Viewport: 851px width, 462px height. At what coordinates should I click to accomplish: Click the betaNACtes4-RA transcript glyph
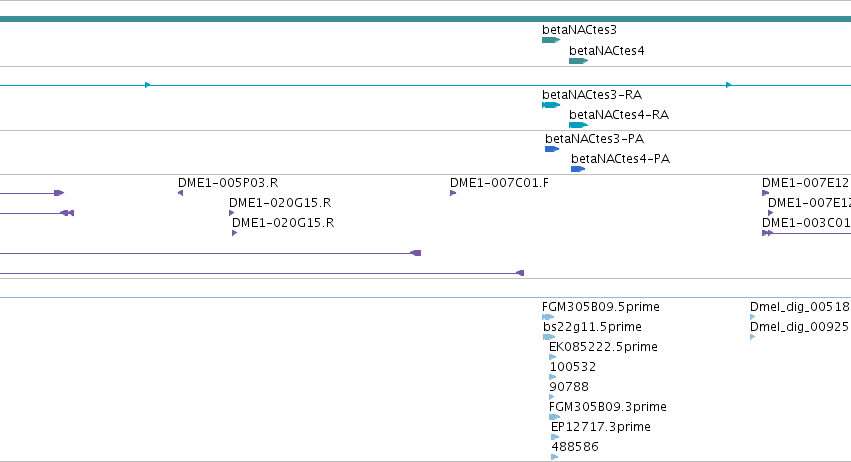(x=579, y=125)
